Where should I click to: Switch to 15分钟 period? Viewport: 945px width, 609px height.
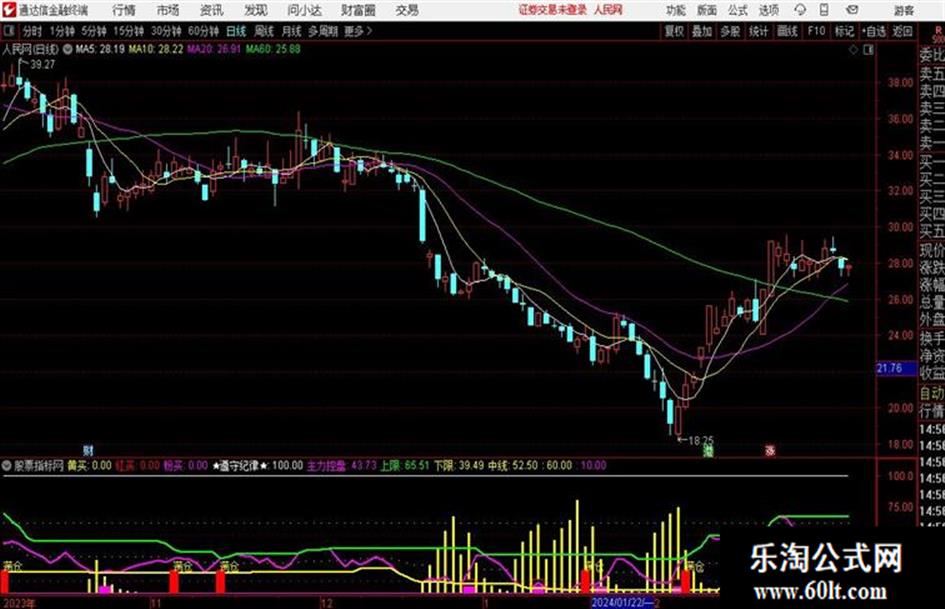click(128, 31)
